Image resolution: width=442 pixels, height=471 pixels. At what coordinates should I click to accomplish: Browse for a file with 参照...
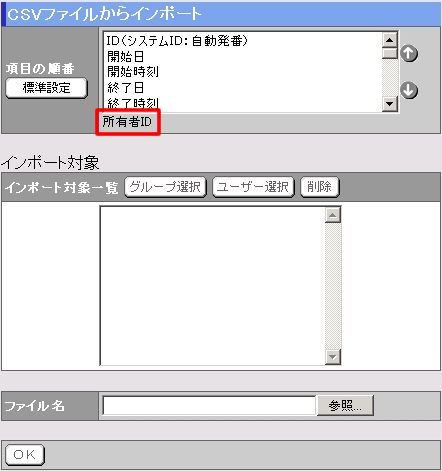tap(345, 406)
